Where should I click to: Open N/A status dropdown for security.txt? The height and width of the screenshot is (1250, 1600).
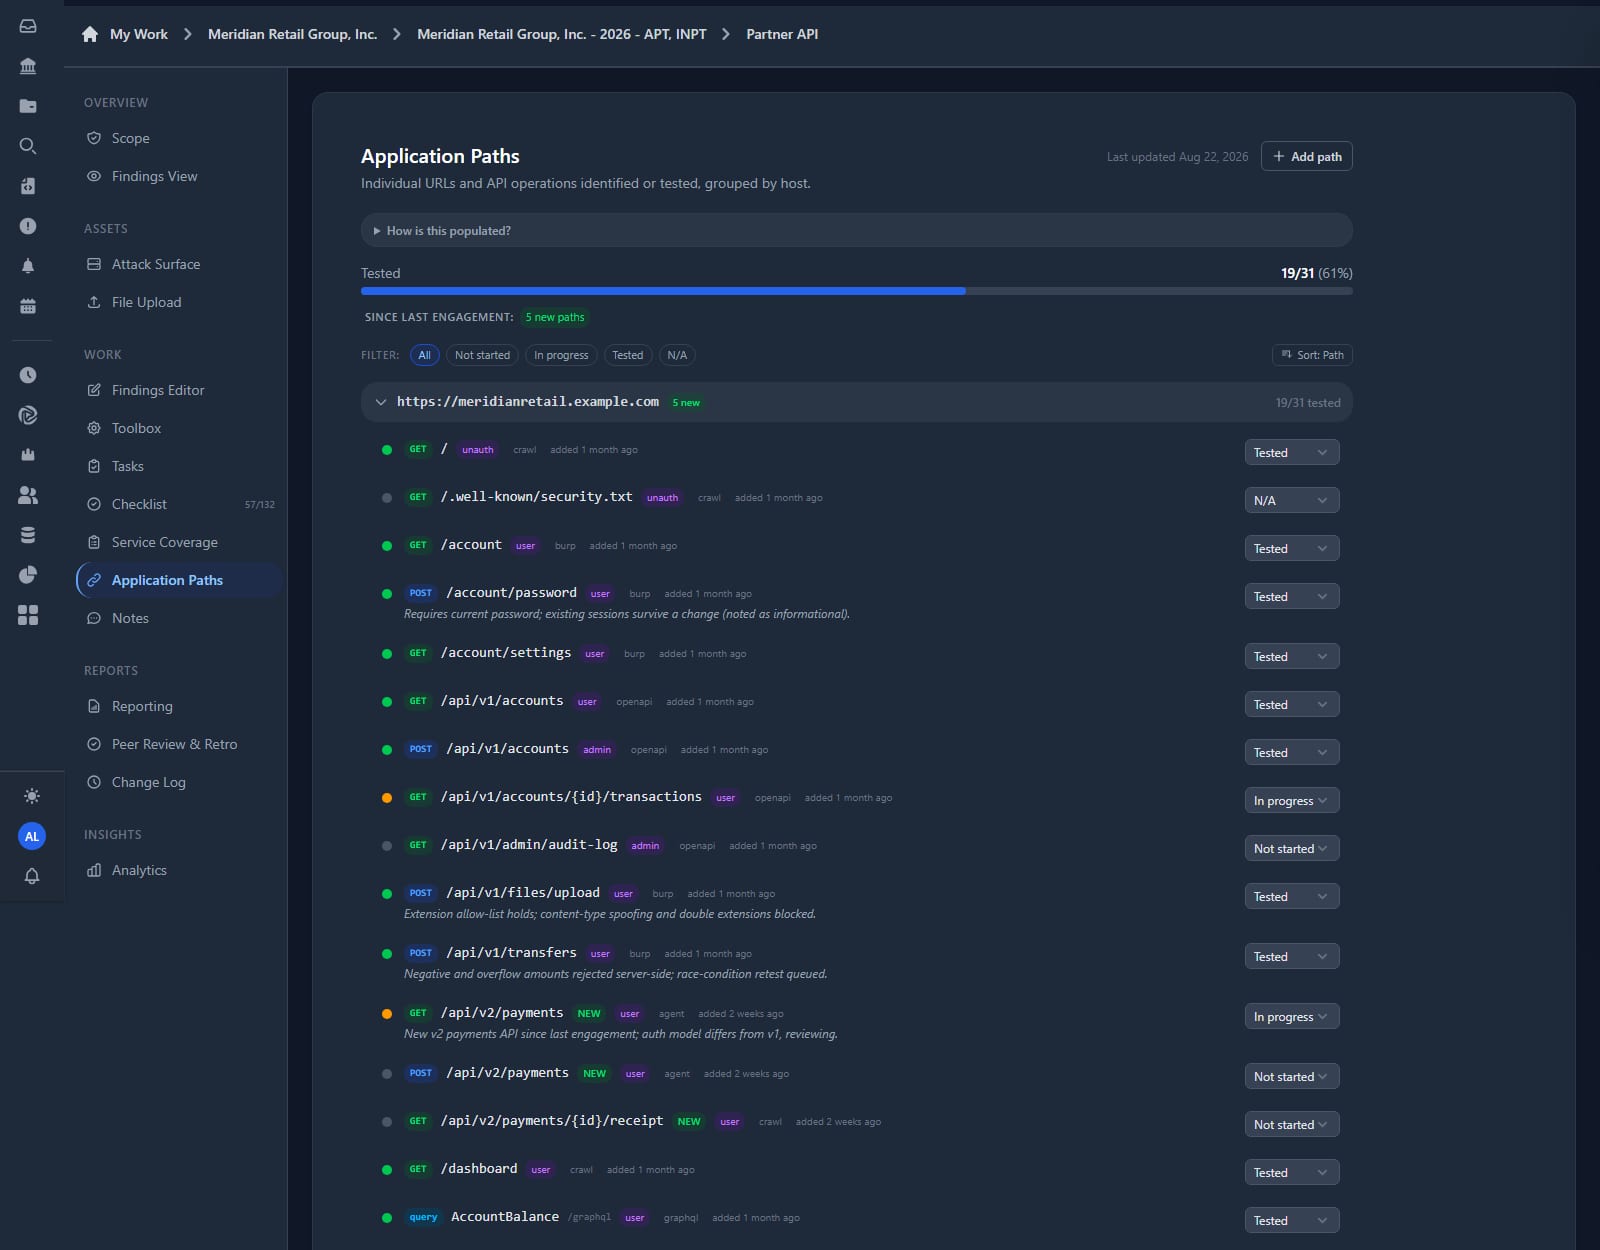(1291, 500)
